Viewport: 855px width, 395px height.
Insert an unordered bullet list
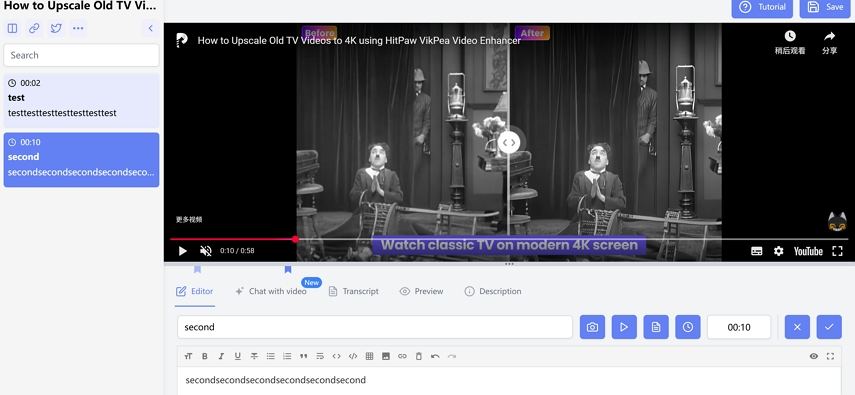pos(270,356)
